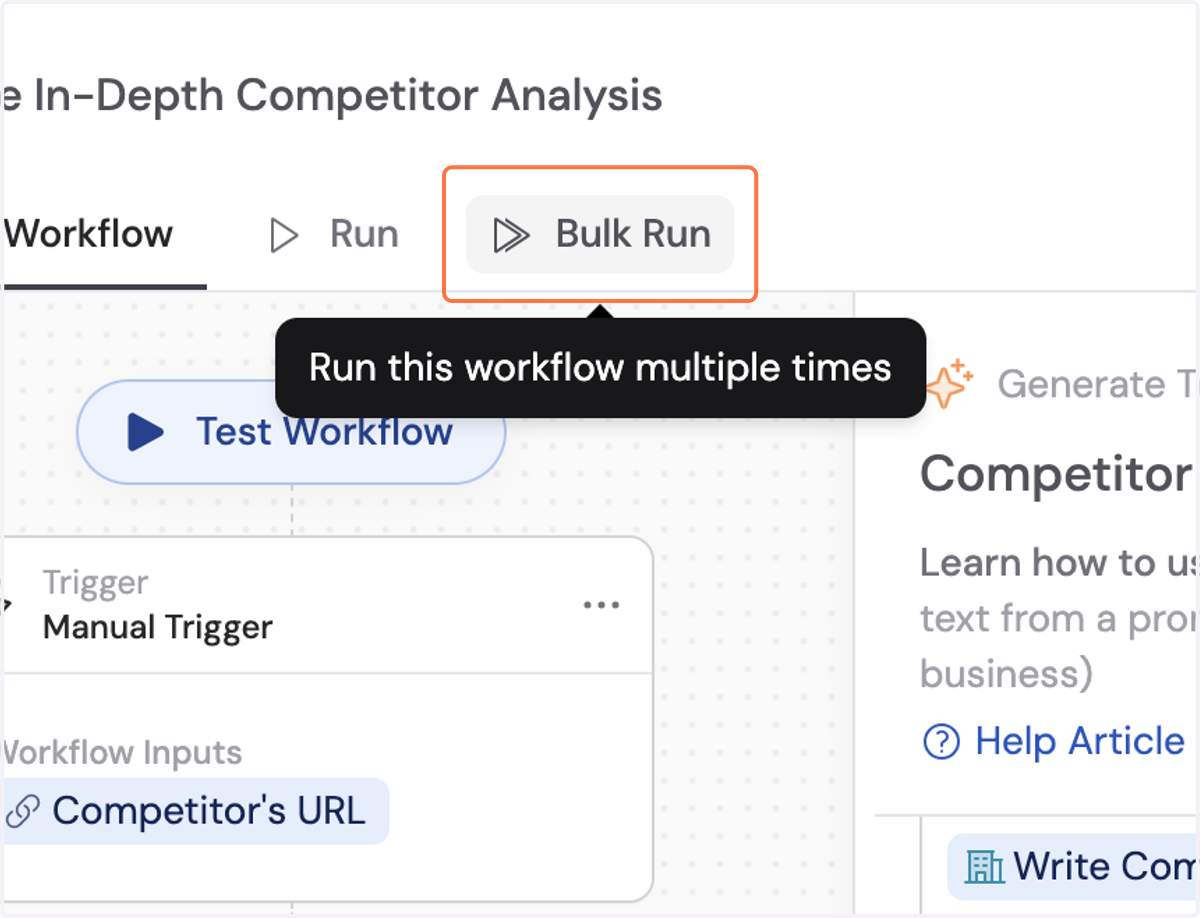Screen dimensions: 1200x918
Task: Click the play icon in Test Workflow
Action: pyautogui.click(x=146, y=432)
